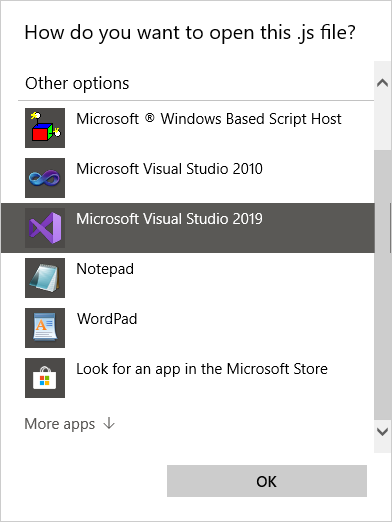Expand the More apps link
392x522 pixels.
click(70, 424)
